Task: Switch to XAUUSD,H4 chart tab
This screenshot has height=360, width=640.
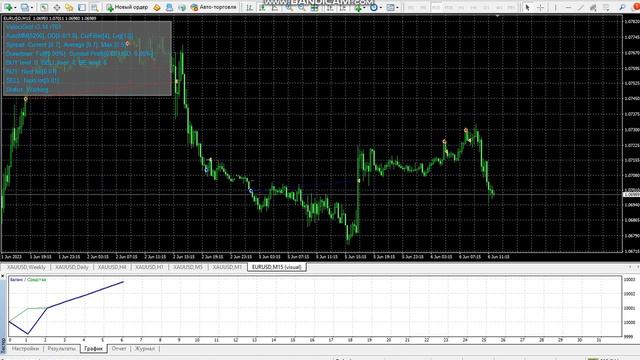Action: [x=112, y=267]
